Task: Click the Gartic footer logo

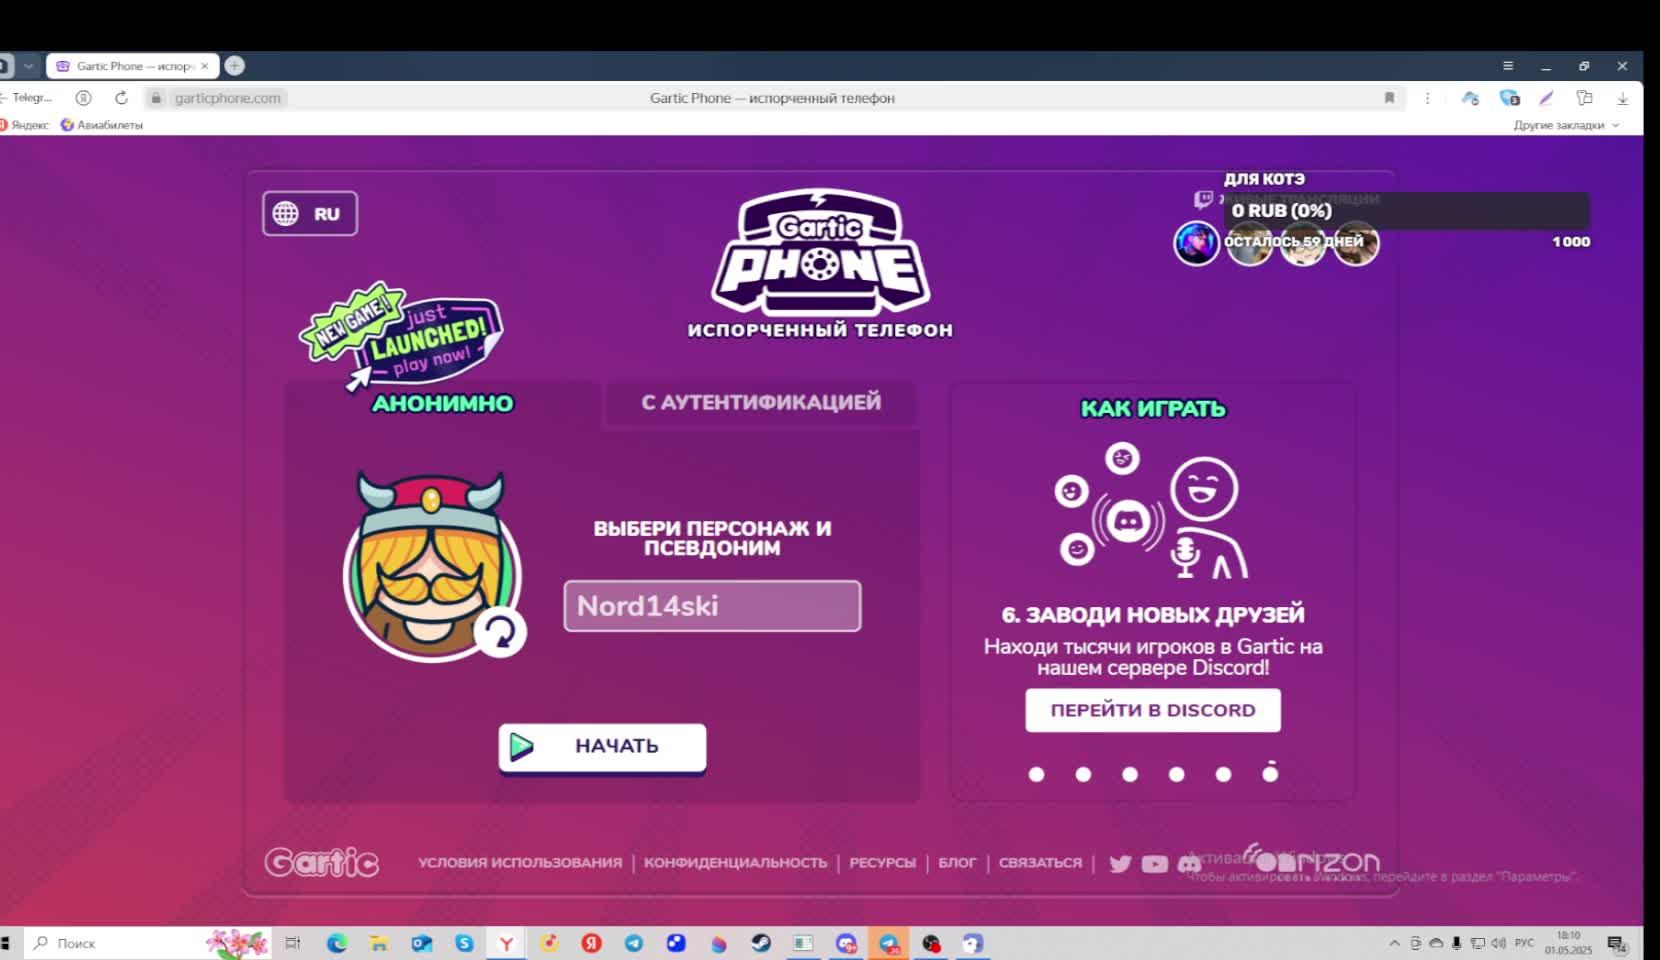Action: pos(322,862)
